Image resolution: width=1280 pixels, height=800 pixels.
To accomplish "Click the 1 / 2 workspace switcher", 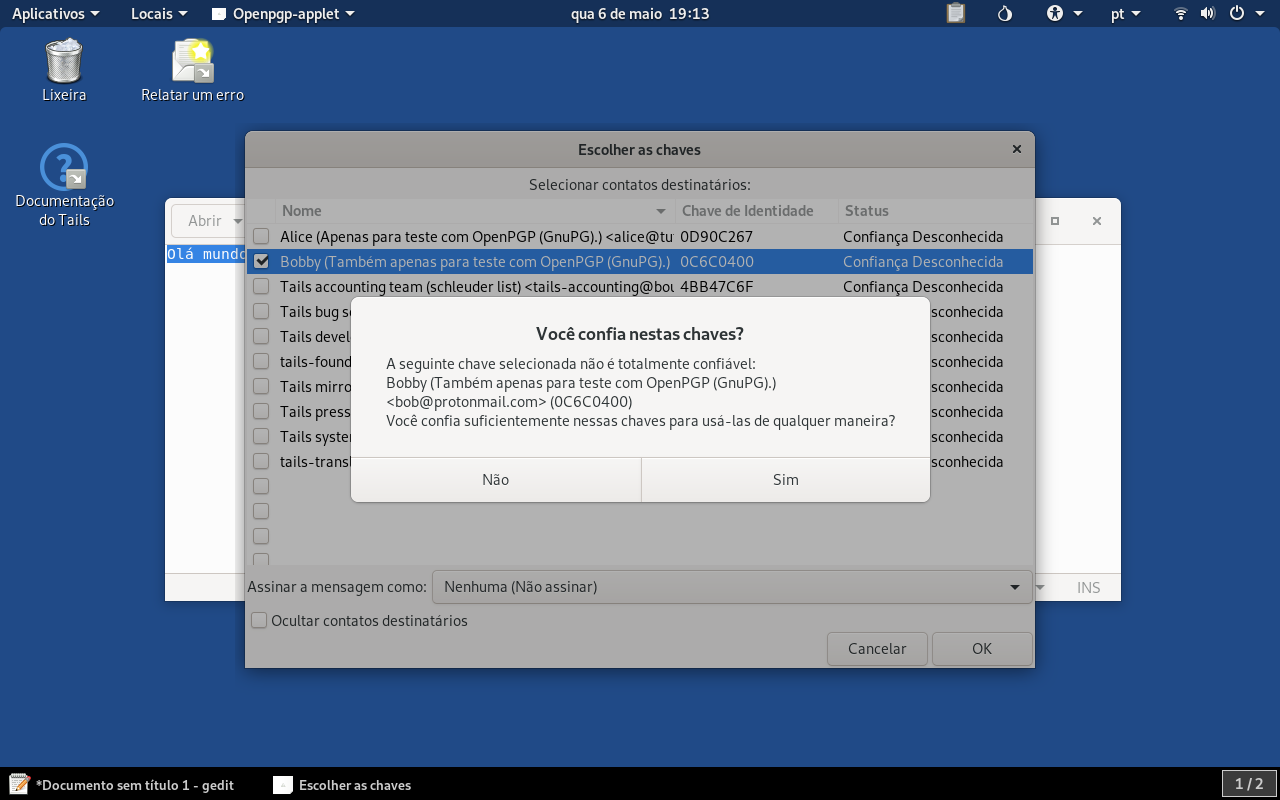I will 1249,784.
